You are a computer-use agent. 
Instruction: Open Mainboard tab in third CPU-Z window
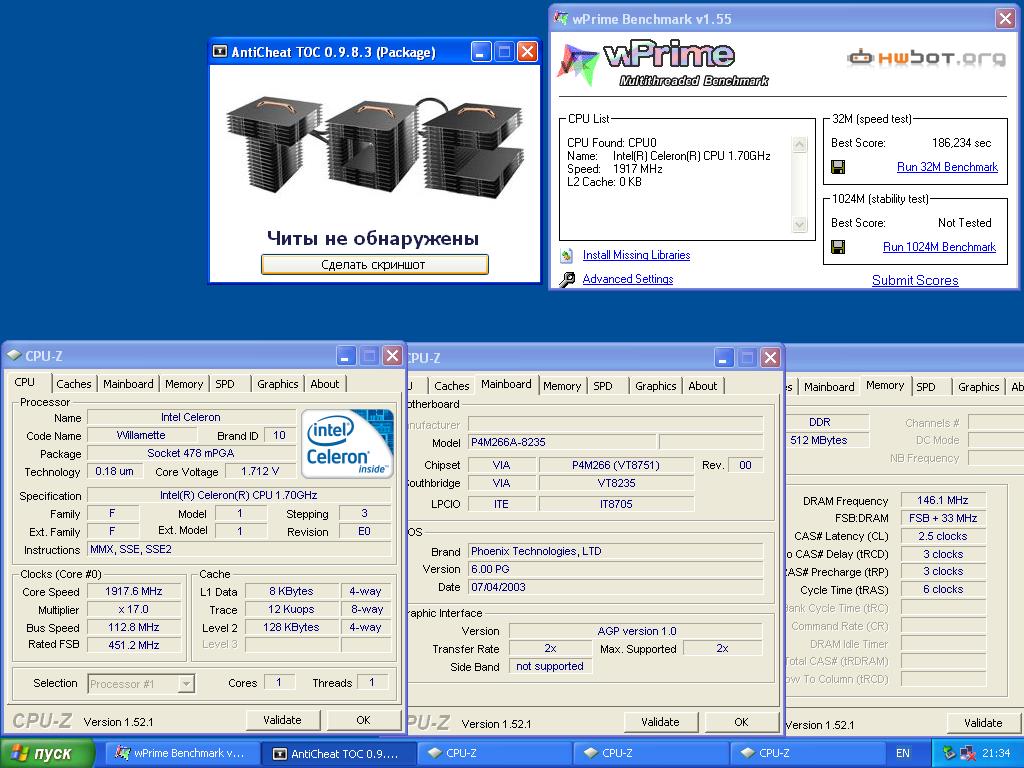coord(829,387)
